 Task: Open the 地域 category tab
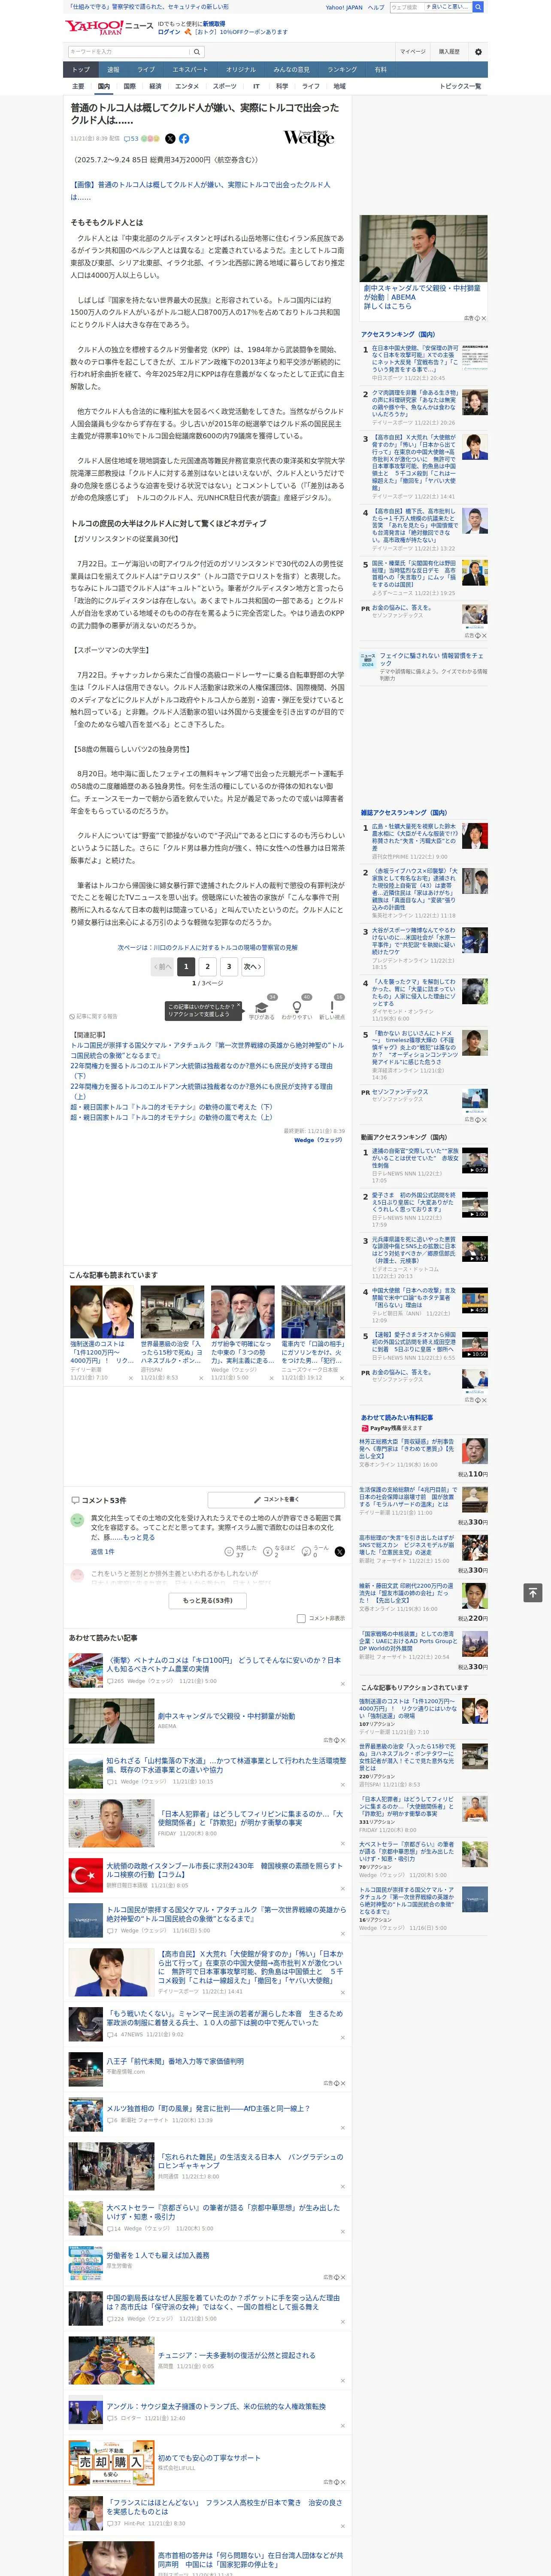(339, 86)
